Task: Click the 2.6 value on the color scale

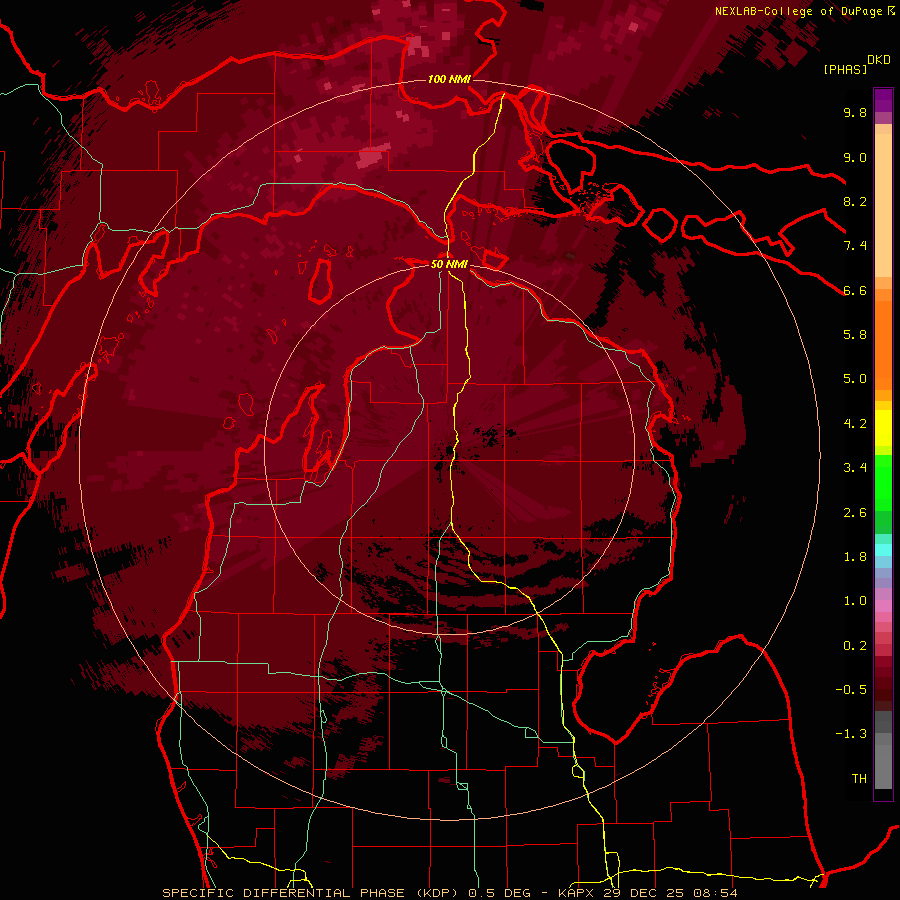Action: click(855, 513)
